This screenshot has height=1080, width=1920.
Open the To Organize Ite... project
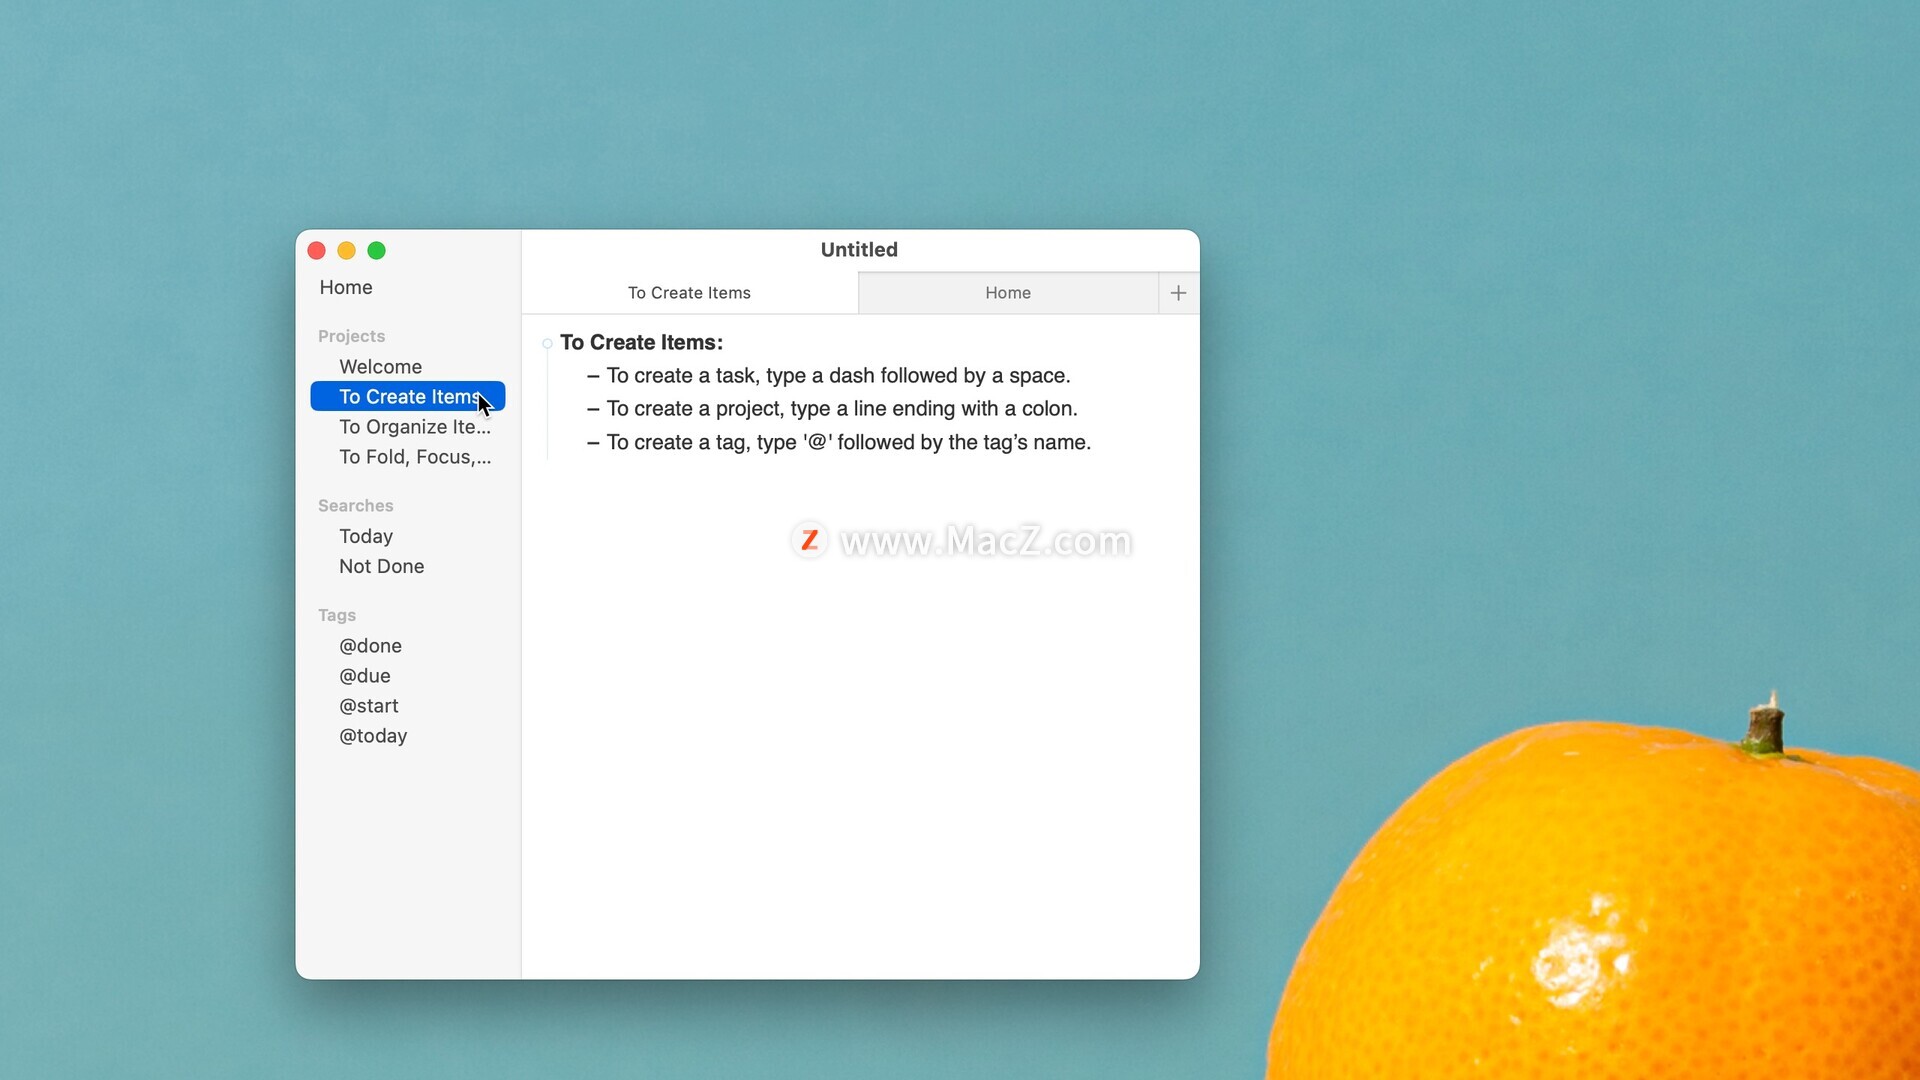click(415, 427)
